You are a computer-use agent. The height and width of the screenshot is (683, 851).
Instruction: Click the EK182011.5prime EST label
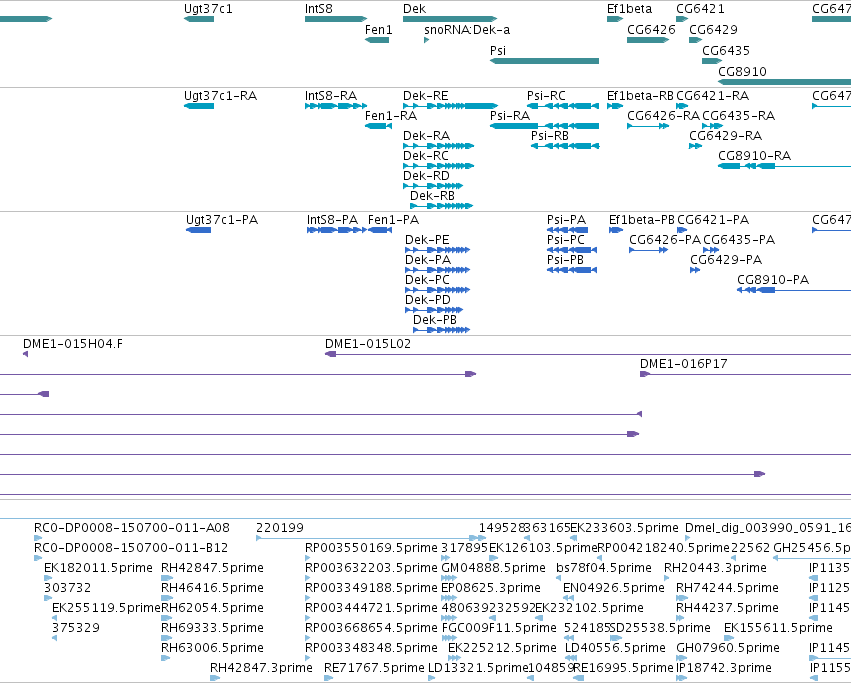100,568
